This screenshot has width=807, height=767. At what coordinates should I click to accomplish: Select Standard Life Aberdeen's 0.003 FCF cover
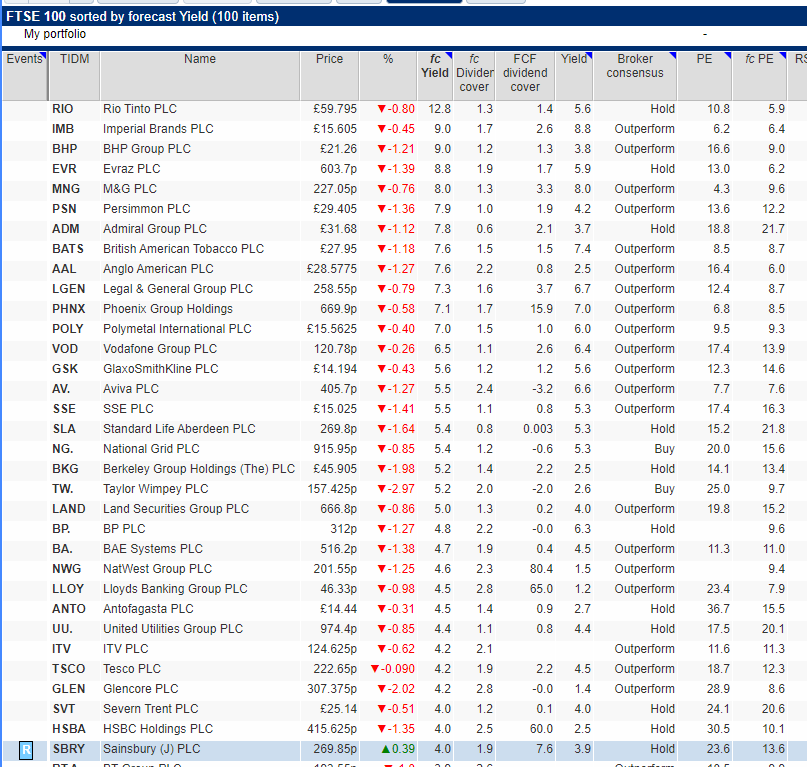(538, 429)
